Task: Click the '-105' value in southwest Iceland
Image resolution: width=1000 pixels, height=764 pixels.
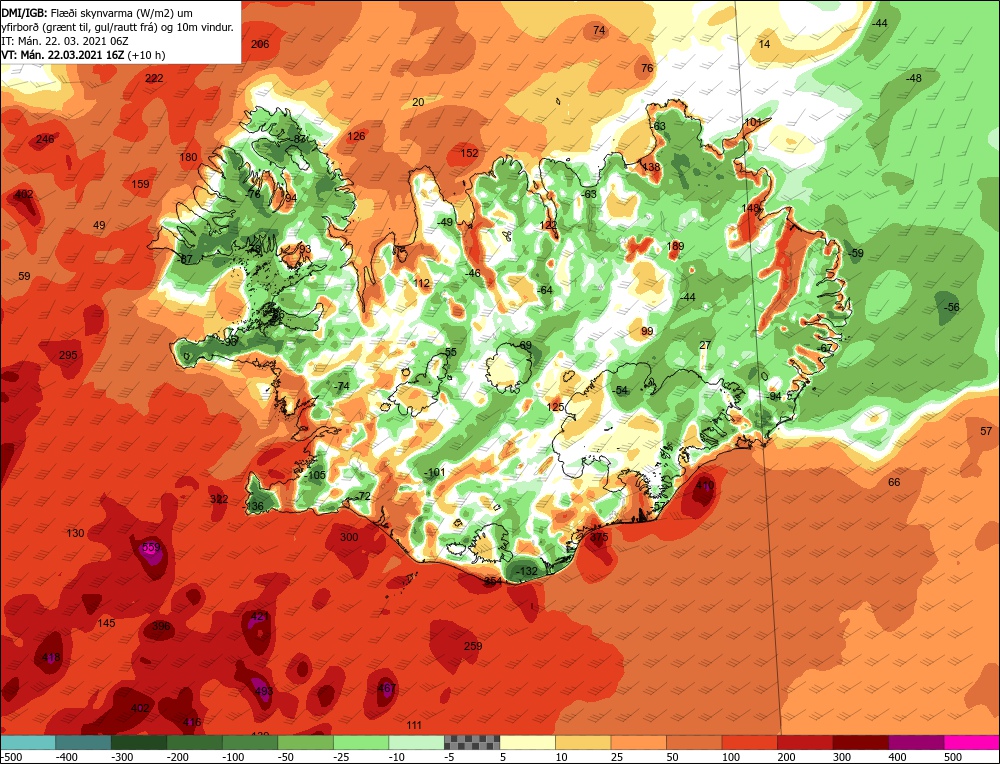Action: [315, 475]
